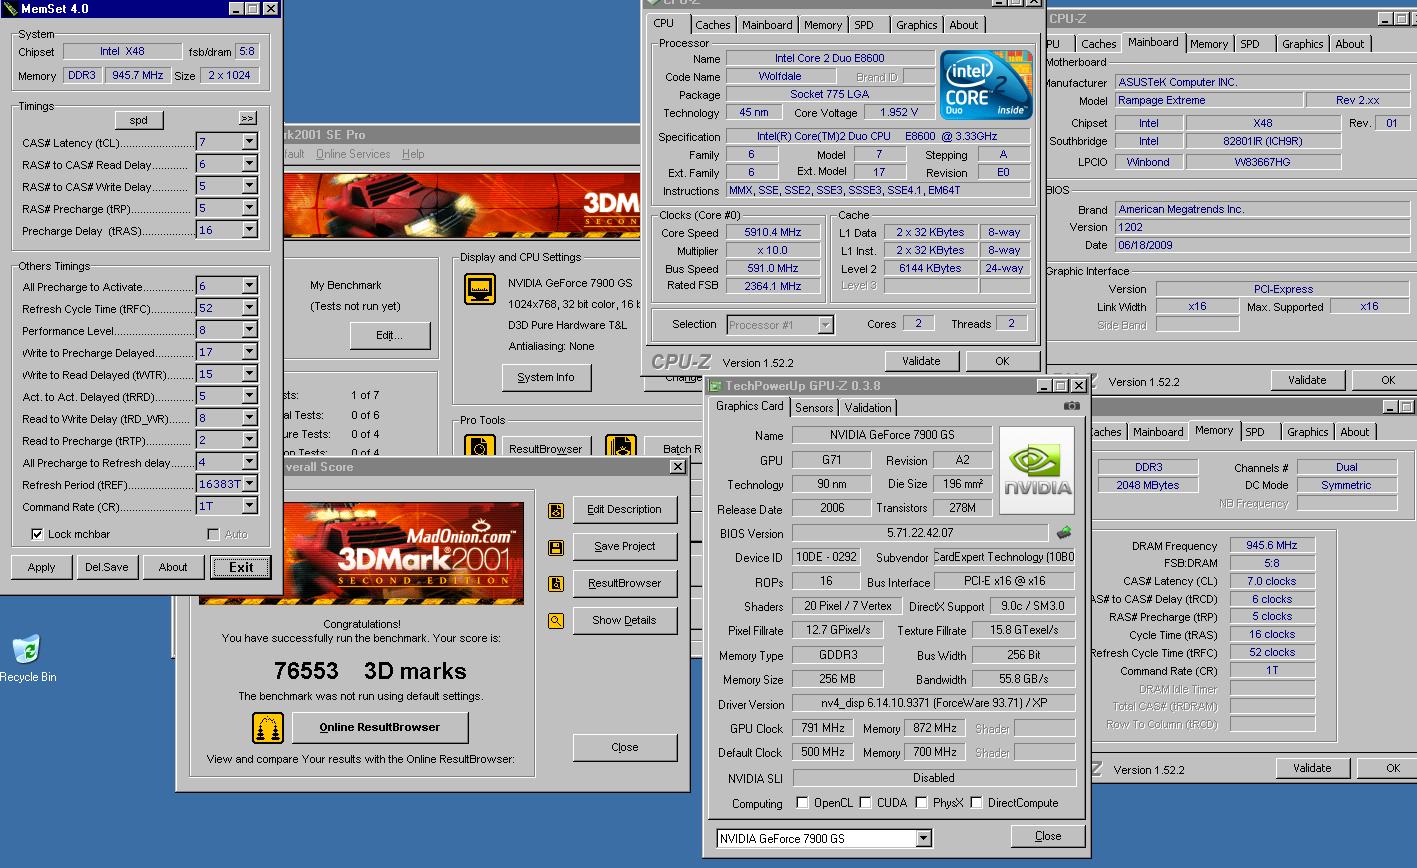Open the Sensors tab in GPU-Z

814,408
